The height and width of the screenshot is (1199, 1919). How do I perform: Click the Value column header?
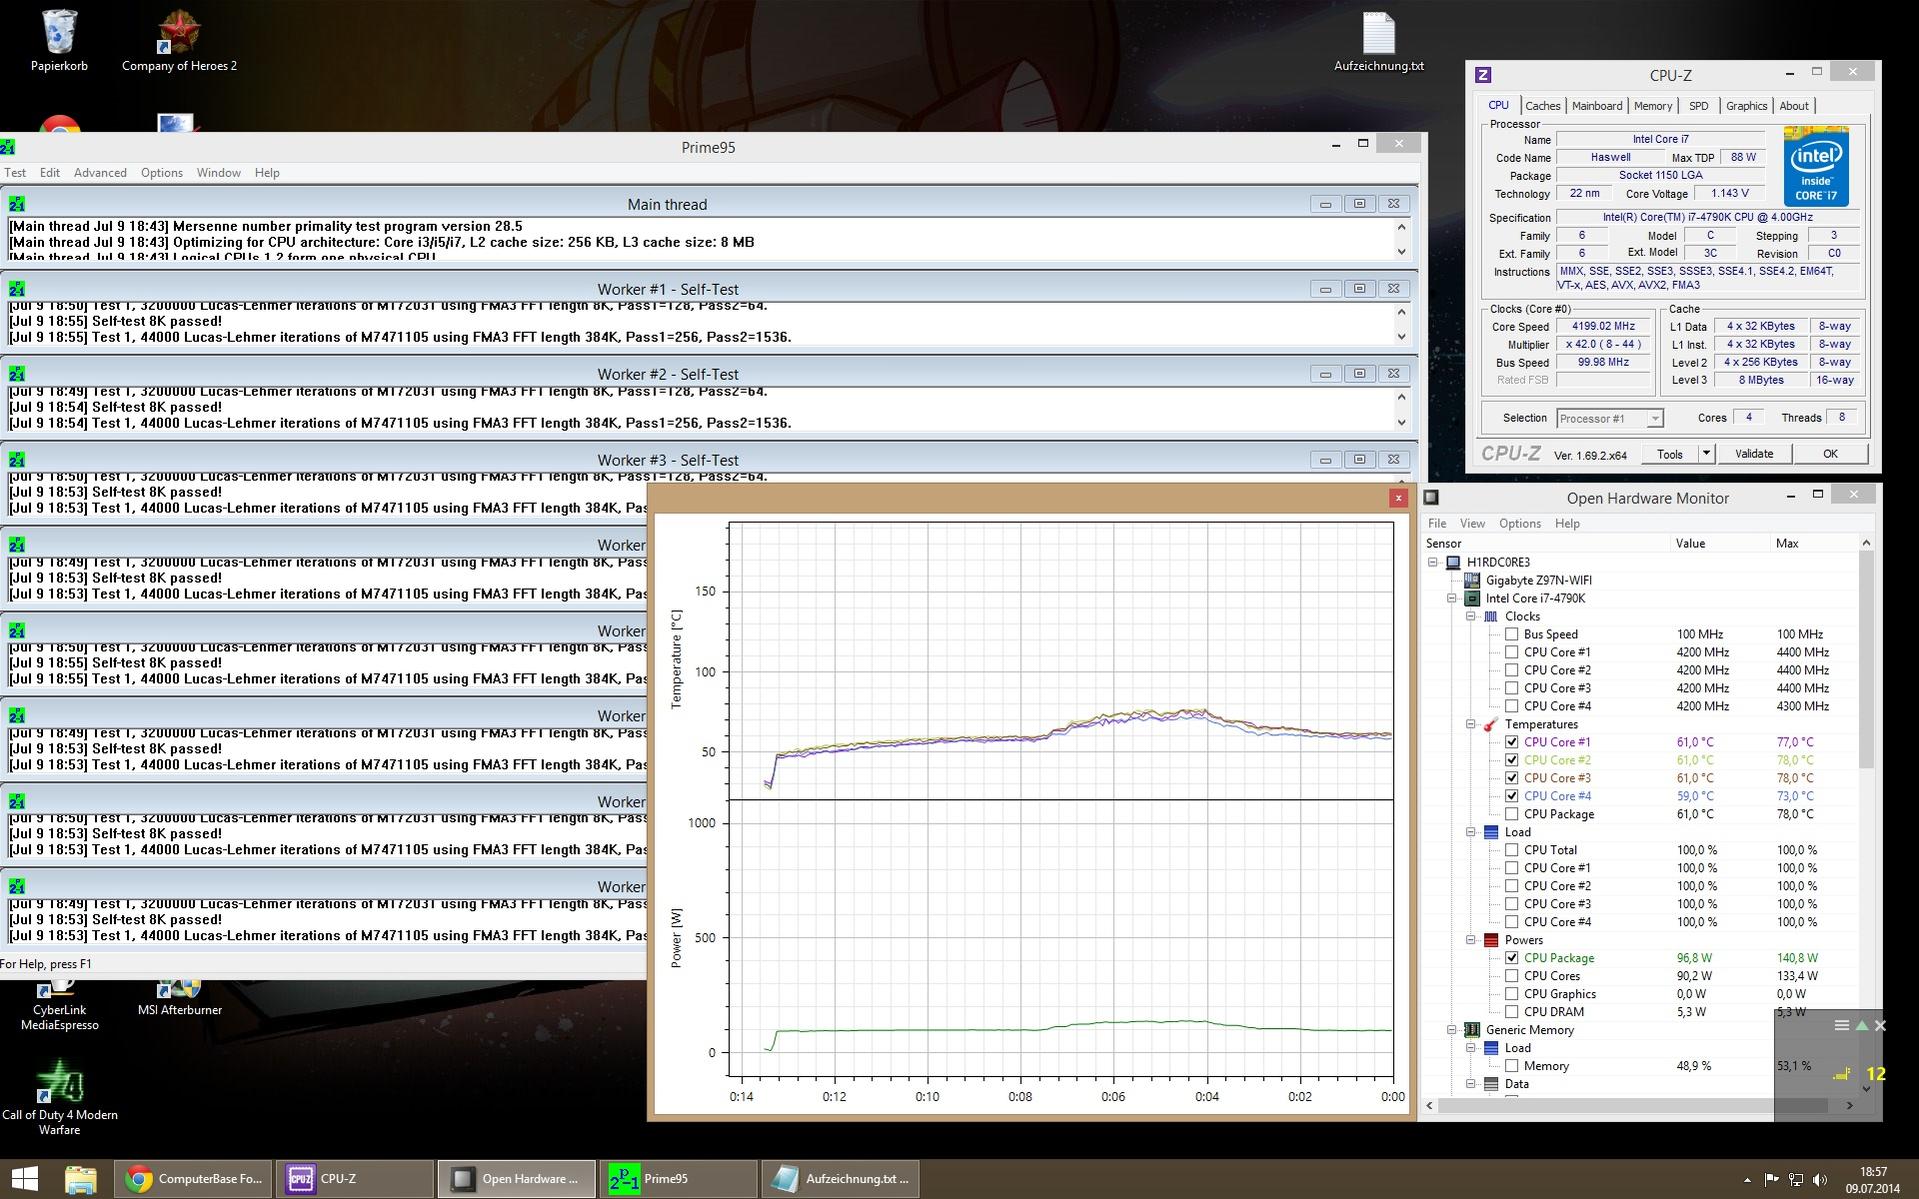(1690, 544)
